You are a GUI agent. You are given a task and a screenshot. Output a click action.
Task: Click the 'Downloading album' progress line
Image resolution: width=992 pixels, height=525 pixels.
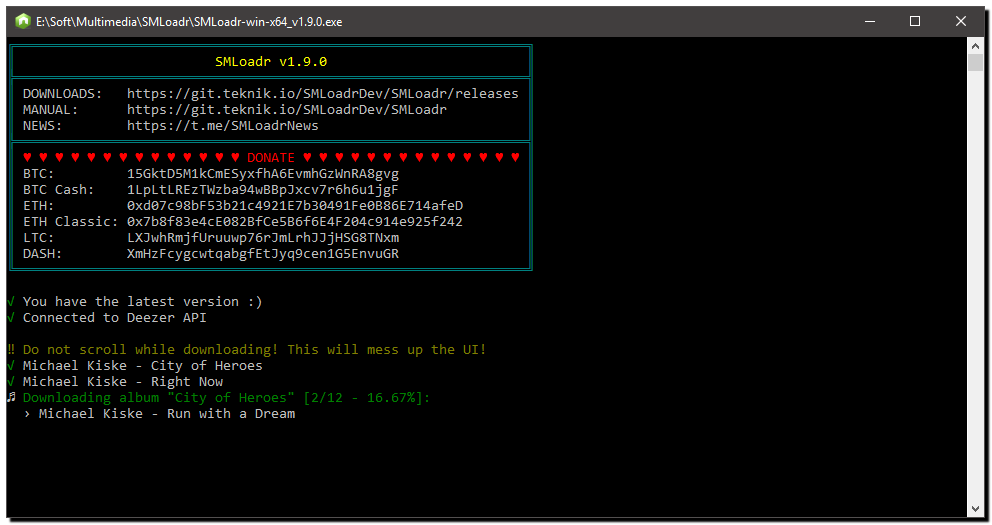pyautogui.click(x=226, y=398)
